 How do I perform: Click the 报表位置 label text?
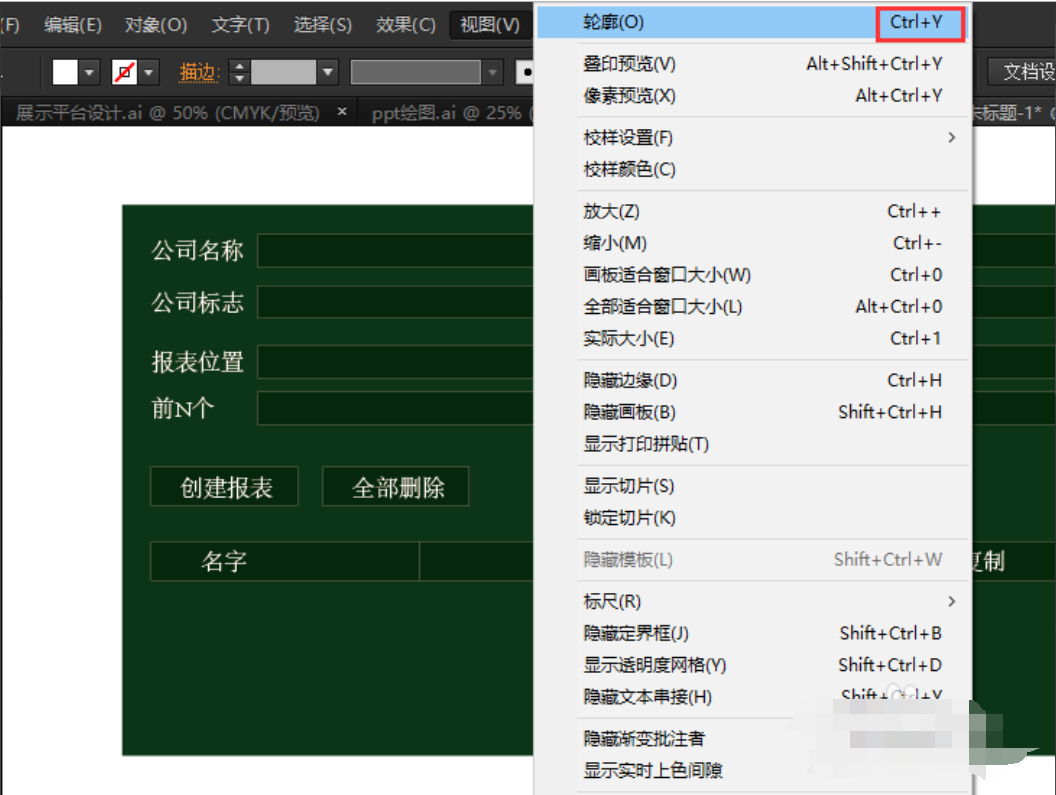coord(197,362)
